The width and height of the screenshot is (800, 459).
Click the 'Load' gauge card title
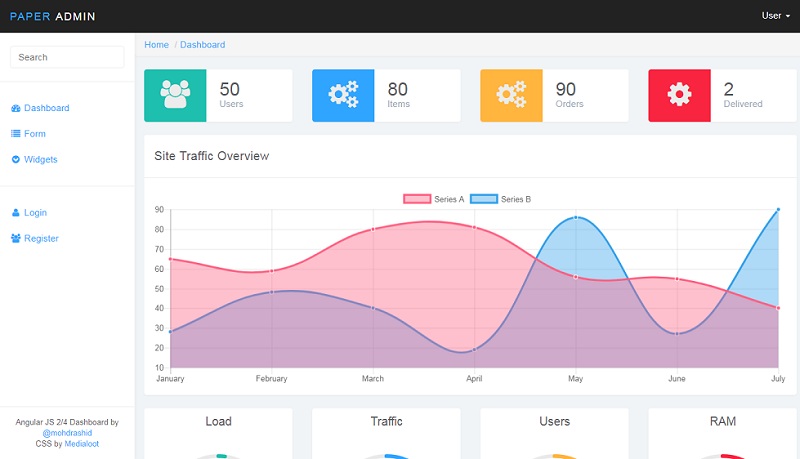(218, 421)
